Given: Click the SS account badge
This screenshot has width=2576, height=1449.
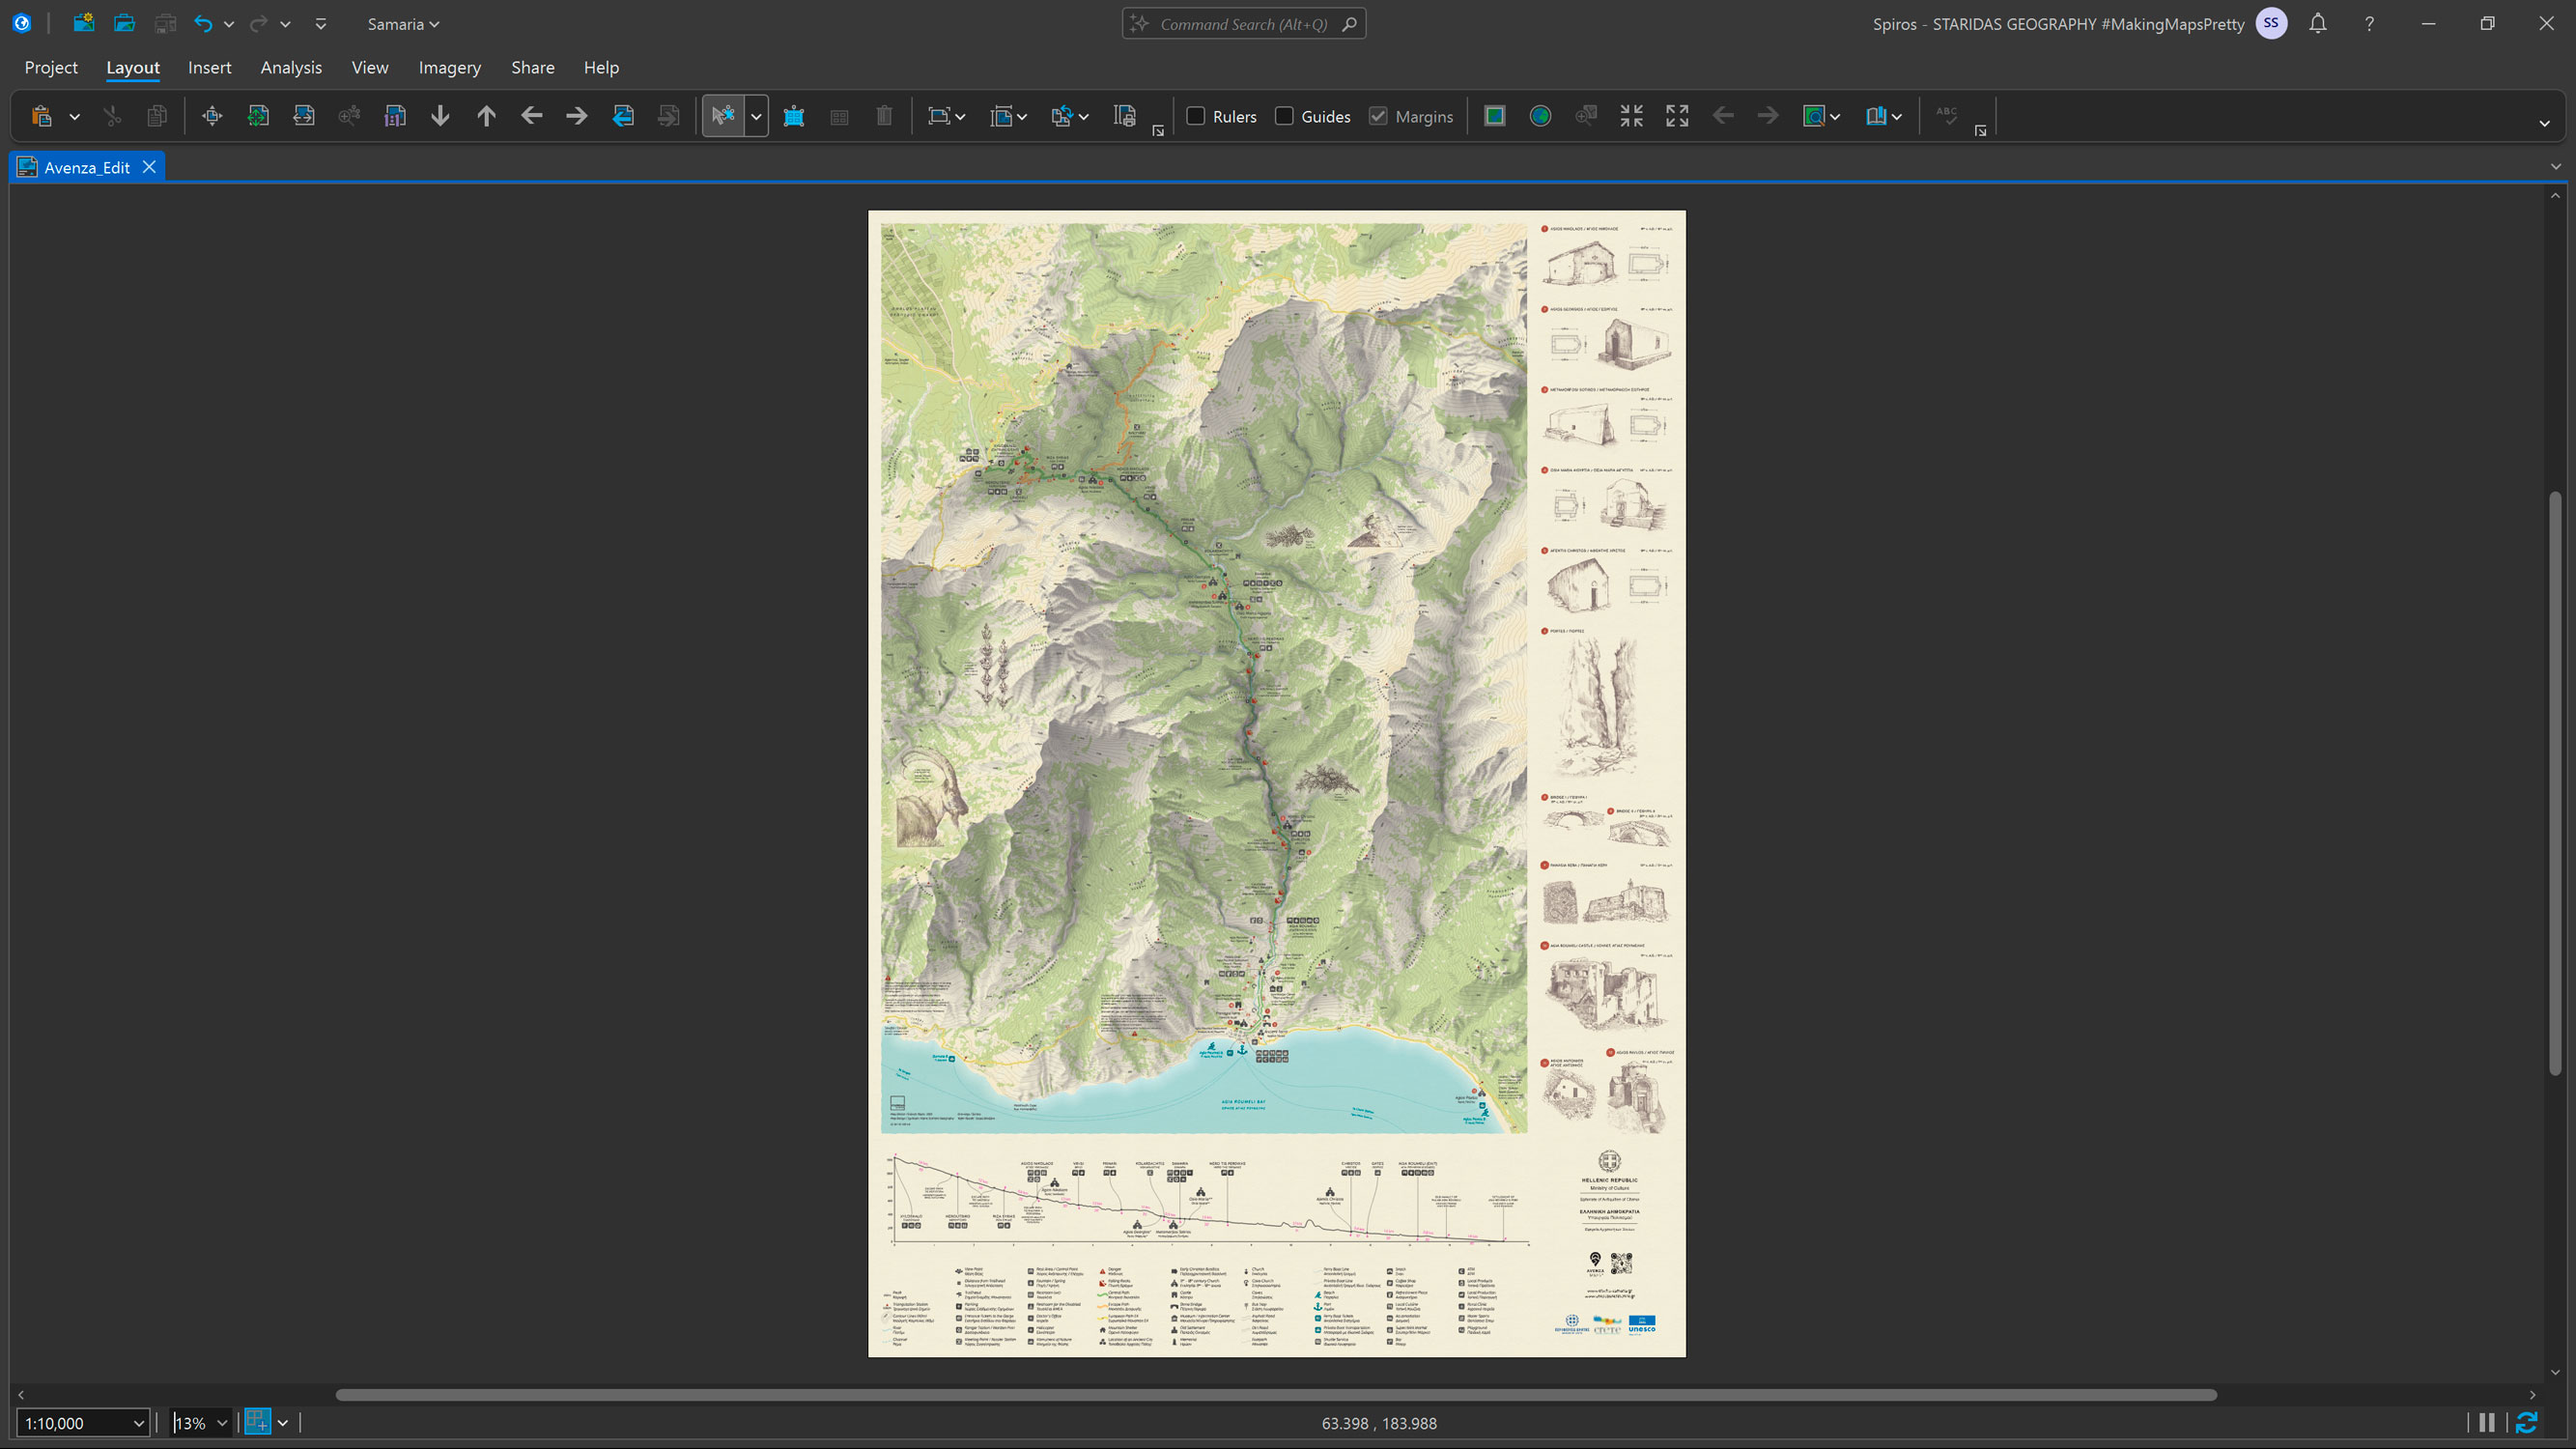Looking at the screenshot, I should 2271,23.
